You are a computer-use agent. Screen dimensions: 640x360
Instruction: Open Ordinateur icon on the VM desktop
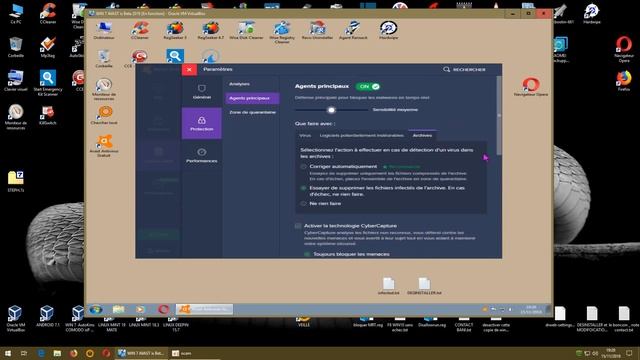click(x=104, y=31)
